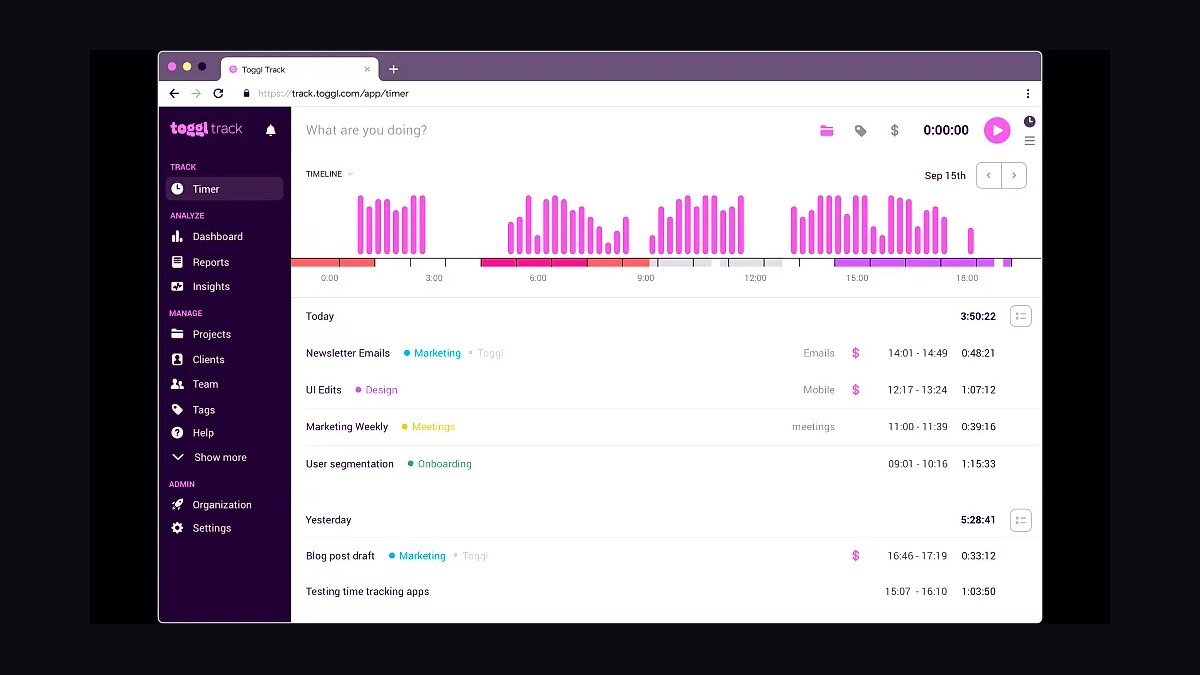Viewport: 1200px width, 675px height.
Task: Click the Insights pulse icon
Action: click(177, 286)
